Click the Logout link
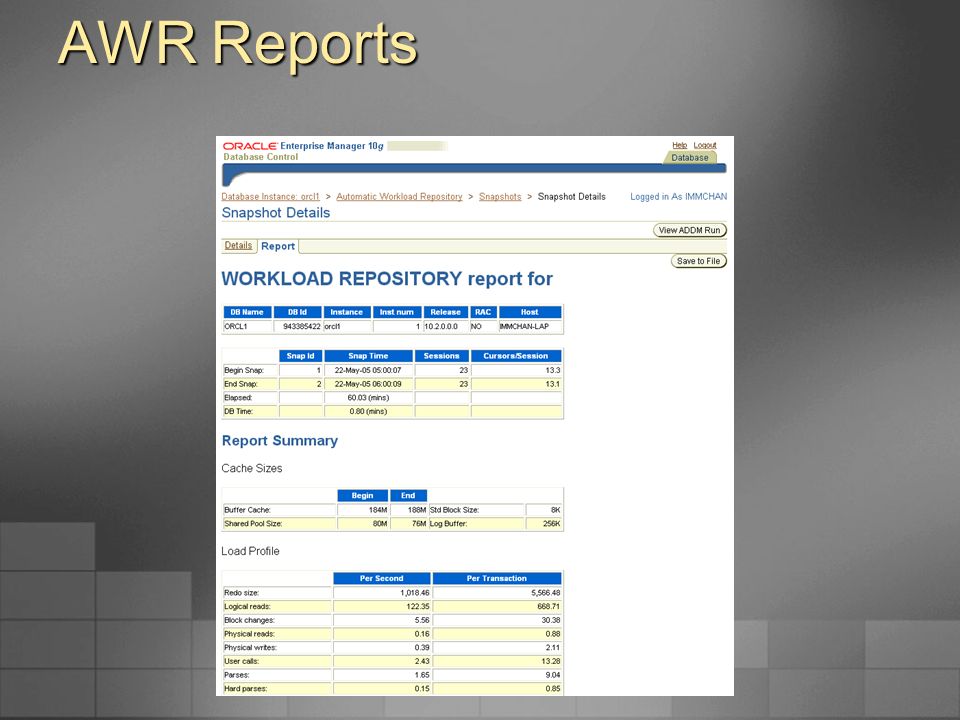This screenshot has width=960, height=720. [x=705, y=145]
